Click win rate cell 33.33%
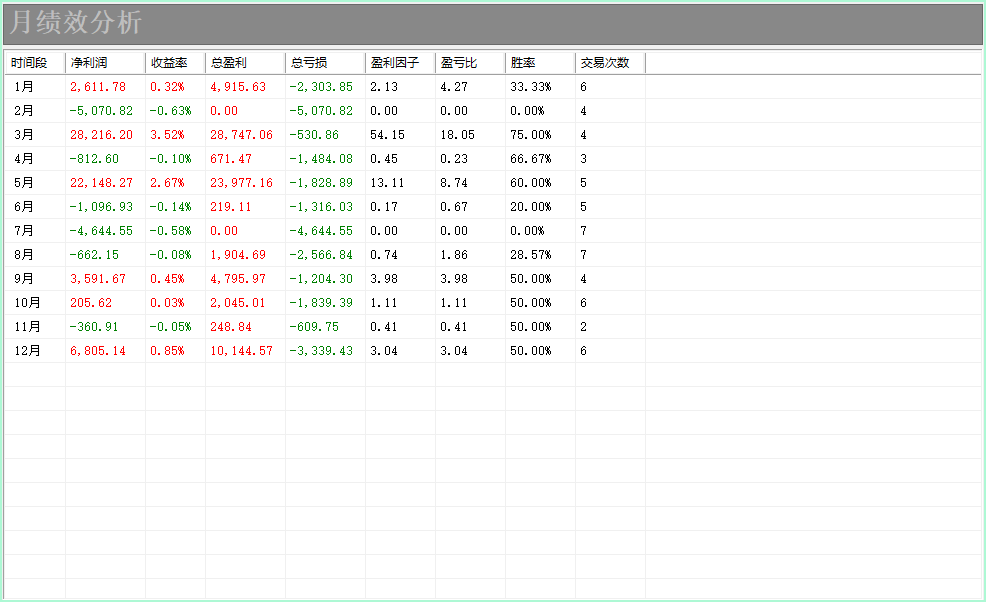 tap(531, 87)
